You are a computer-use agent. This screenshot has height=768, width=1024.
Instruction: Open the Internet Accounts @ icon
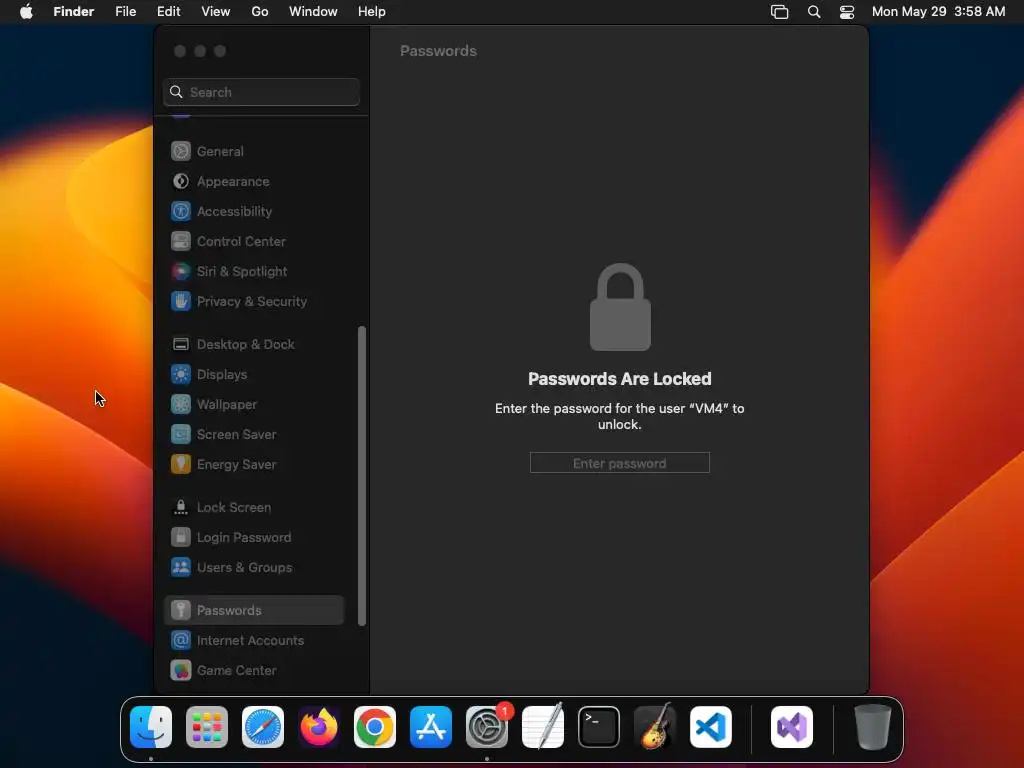point(181,640)
